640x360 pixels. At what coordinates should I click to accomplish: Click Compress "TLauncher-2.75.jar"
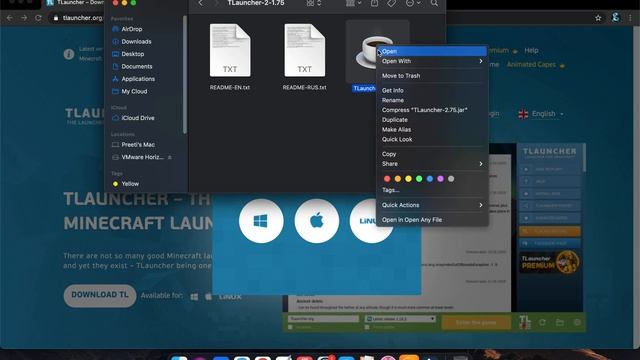432,110
